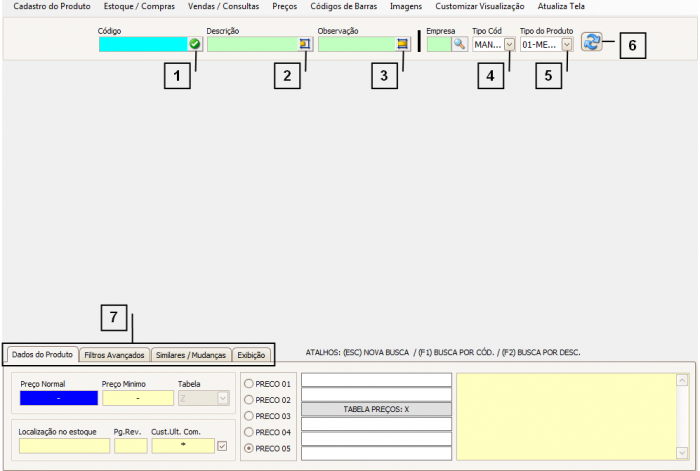Screen dimensions: 700x471
Task: Toggle the checkbox beside Cust.Ult. Com.
Action: [222, 446]
